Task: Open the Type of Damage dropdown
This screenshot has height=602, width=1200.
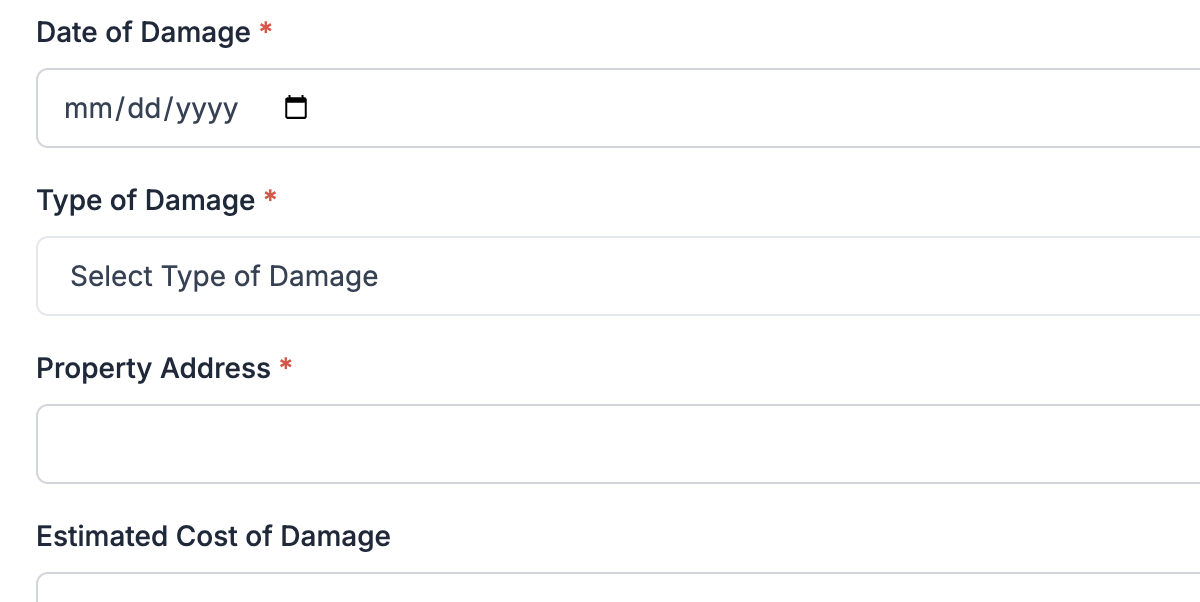Action: coord(700,276)
